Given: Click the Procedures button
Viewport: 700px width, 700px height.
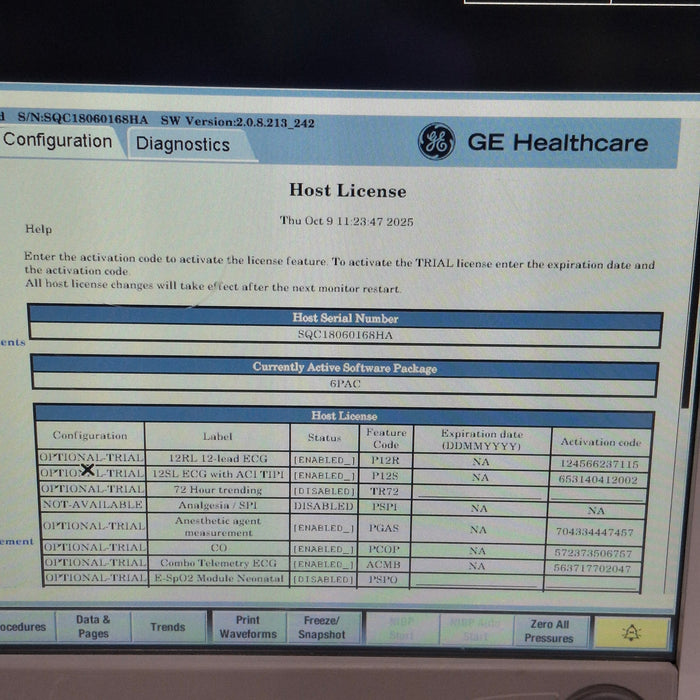Looking at the screenshot, I should [25, 626].
